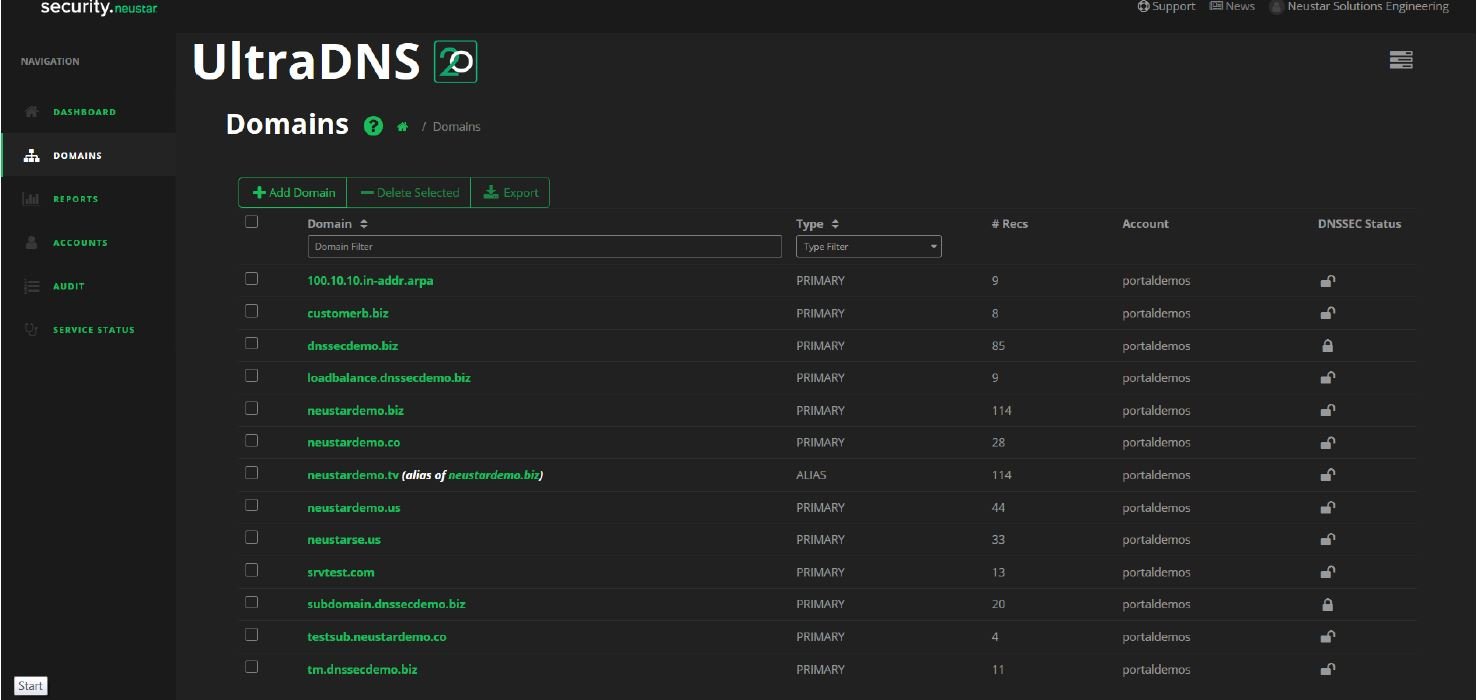Click DNSSEC unlocked icon for neustardemo.biz
Viewport: 1477px width, 700px height.
1327,410
